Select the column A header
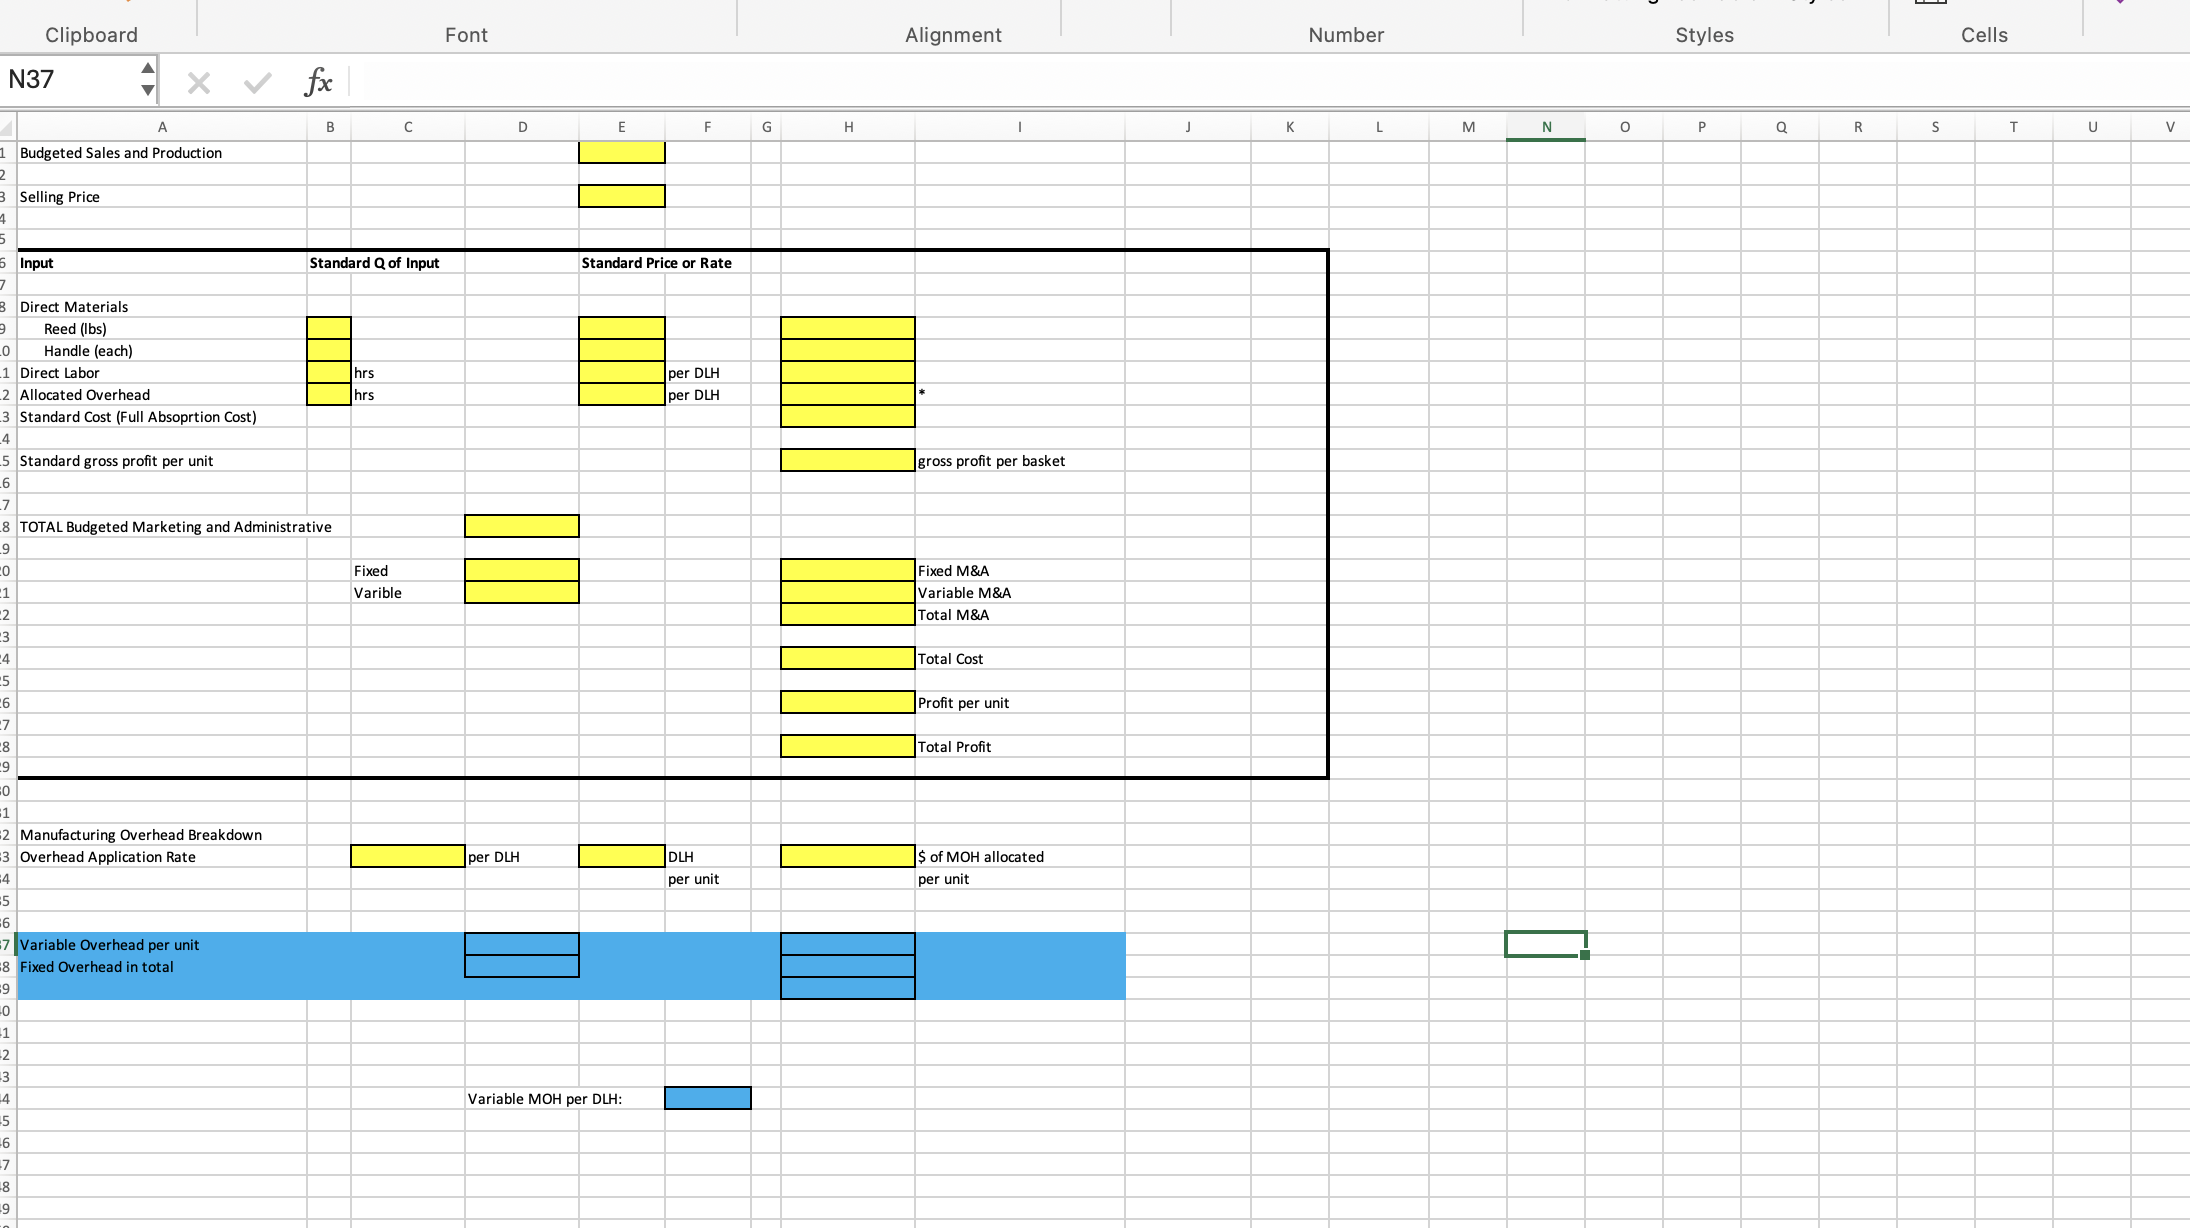The image size is (2190, 1228). coord(162,127)
